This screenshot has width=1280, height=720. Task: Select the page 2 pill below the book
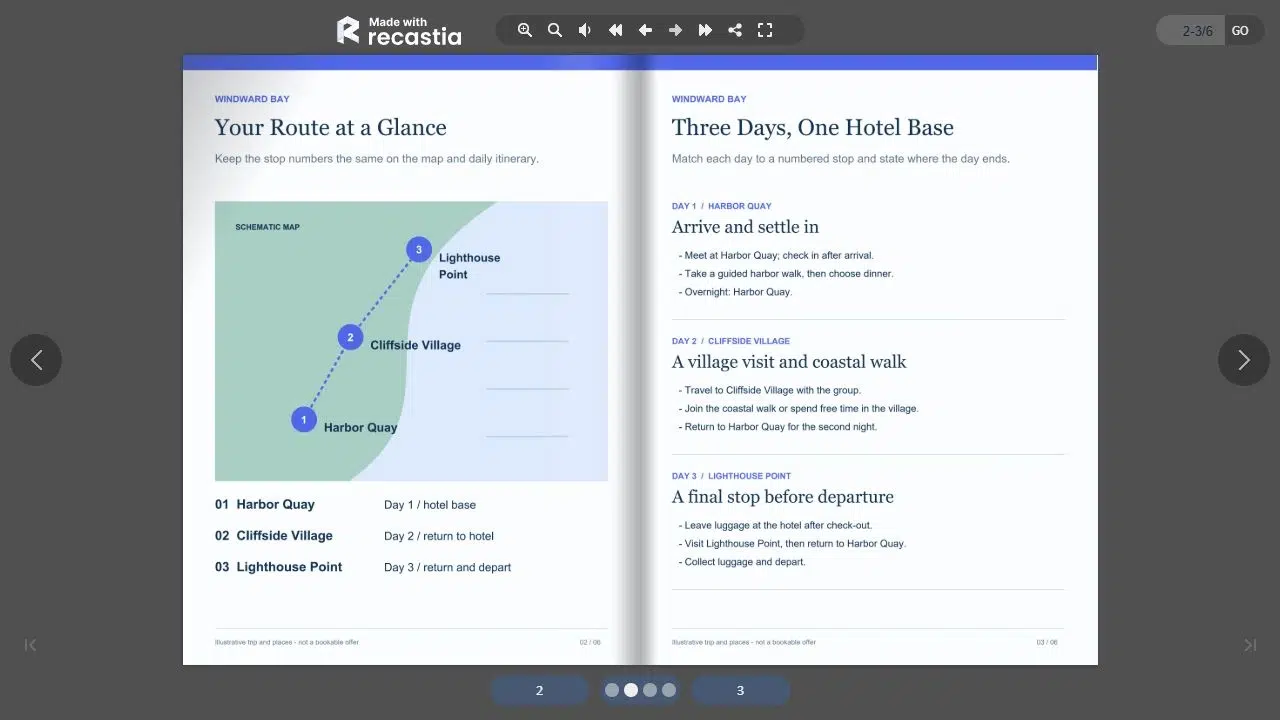pos(539,690)
